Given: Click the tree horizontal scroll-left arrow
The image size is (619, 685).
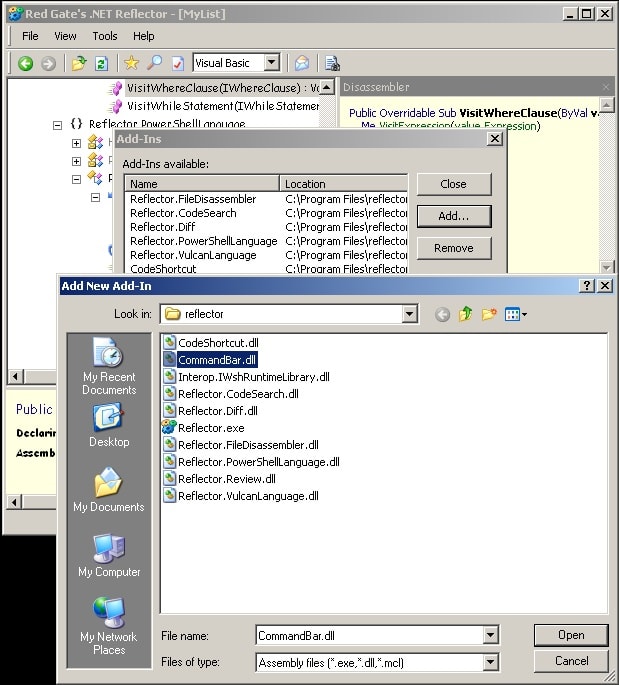Looking at the screenshot, I should 15,376.
